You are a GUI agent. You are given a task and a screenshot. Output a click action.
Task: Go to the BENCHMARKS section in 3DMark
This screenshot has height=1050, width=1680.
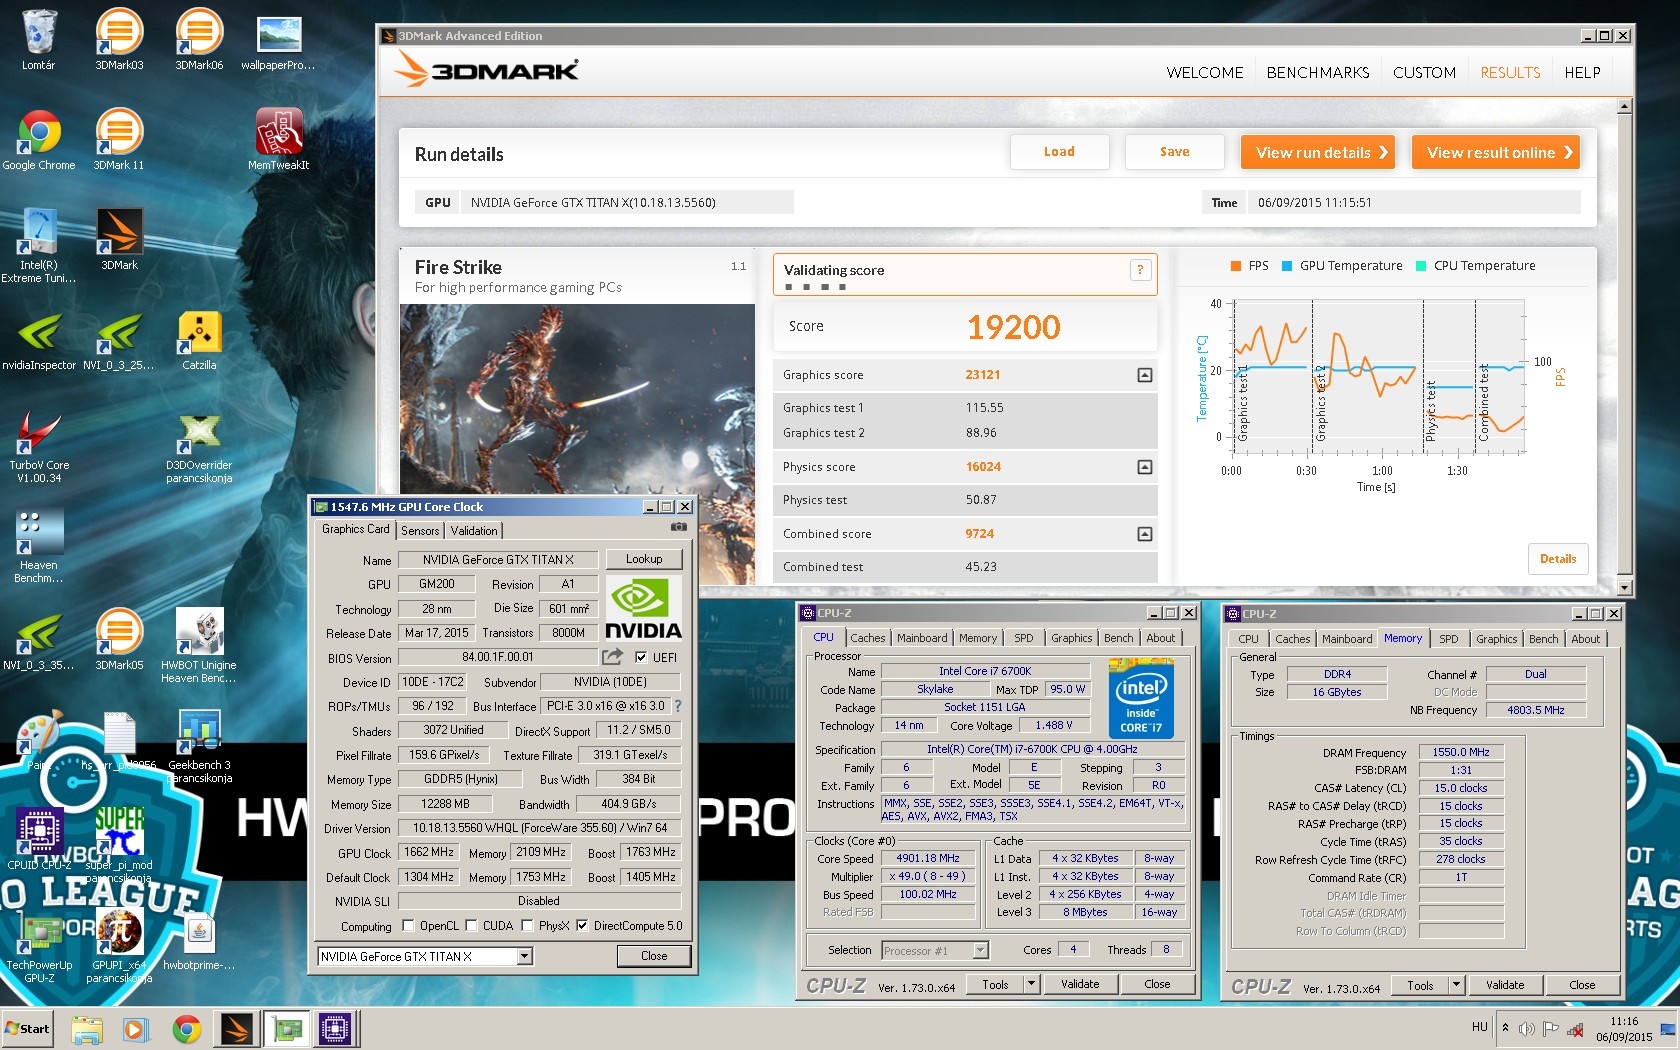click(x=1318, y=72)
